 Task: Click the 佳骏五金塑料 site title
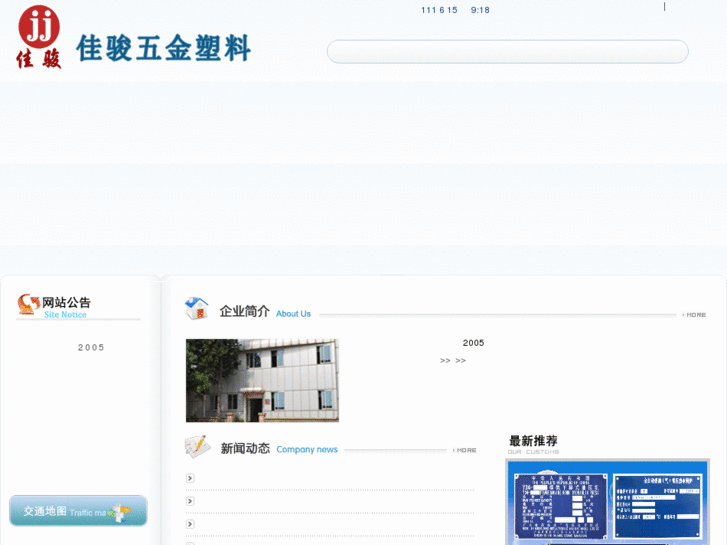[164, 48]
